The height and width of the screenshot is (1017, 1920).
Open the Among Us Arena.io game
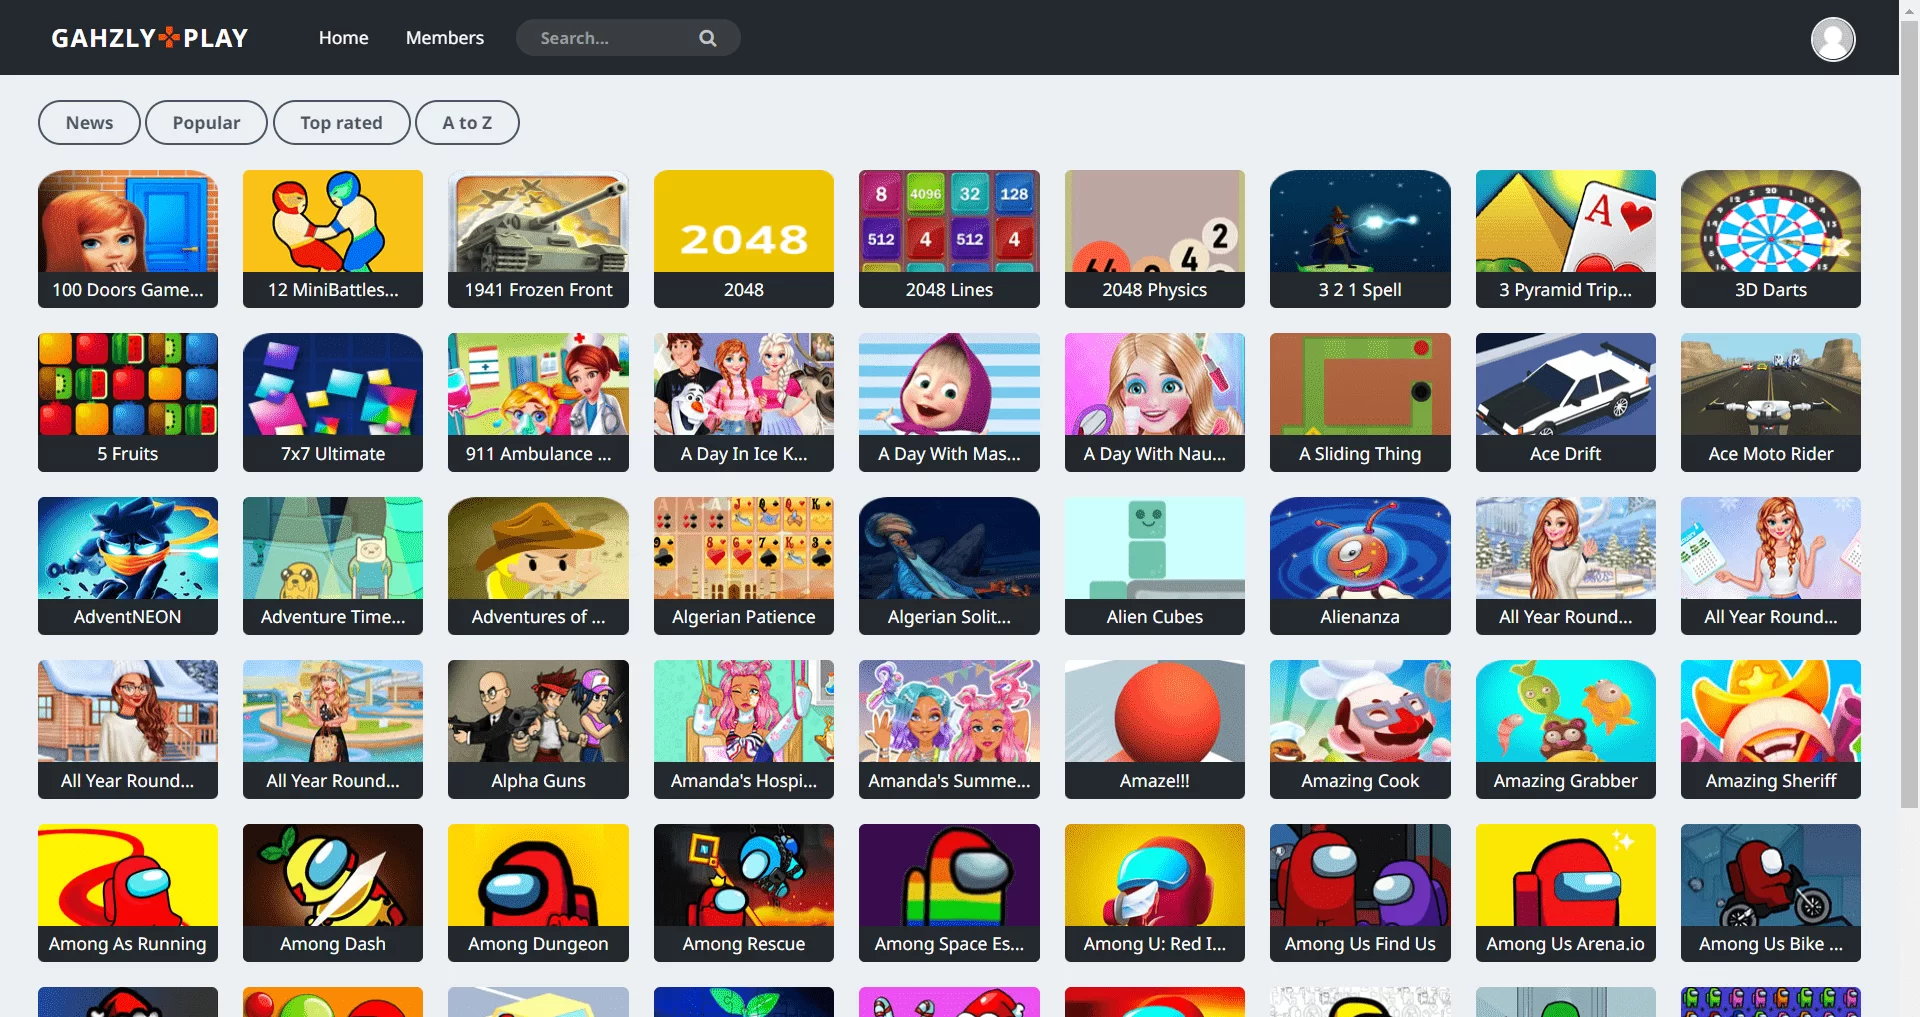1564,892
